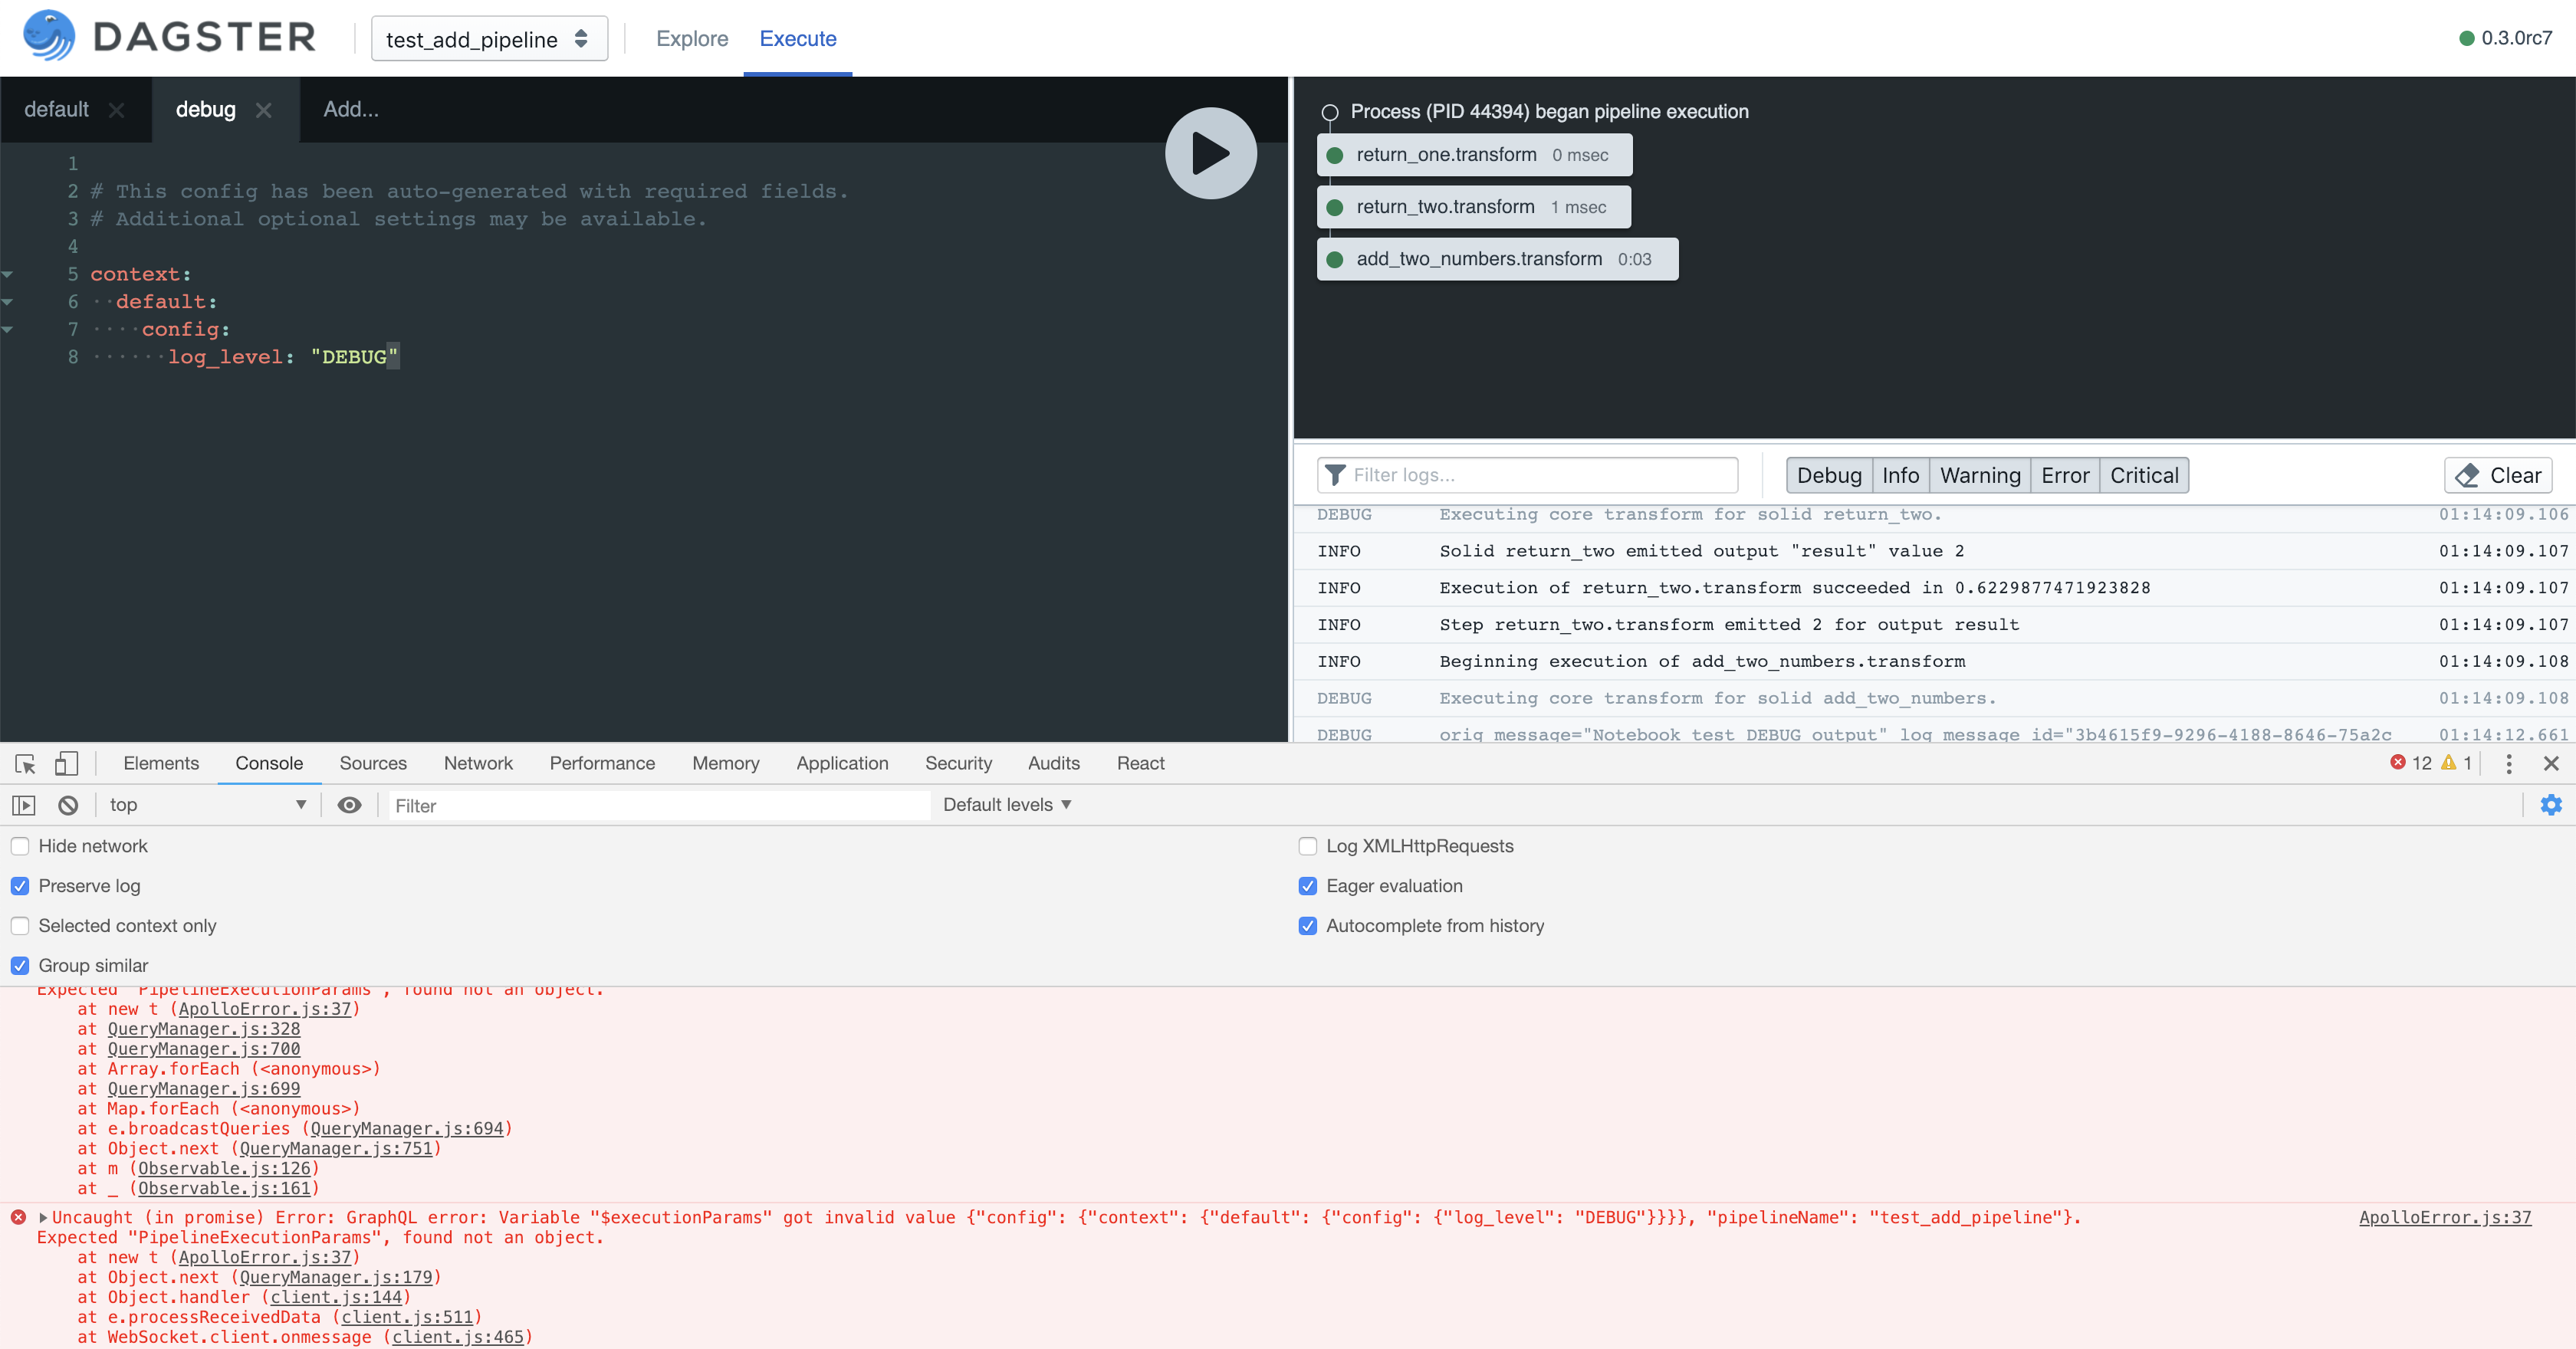This screenshot has width=2576, height=1349.
Task: Open DevTools settings via the gear icon
Action: click(2552, 804)
